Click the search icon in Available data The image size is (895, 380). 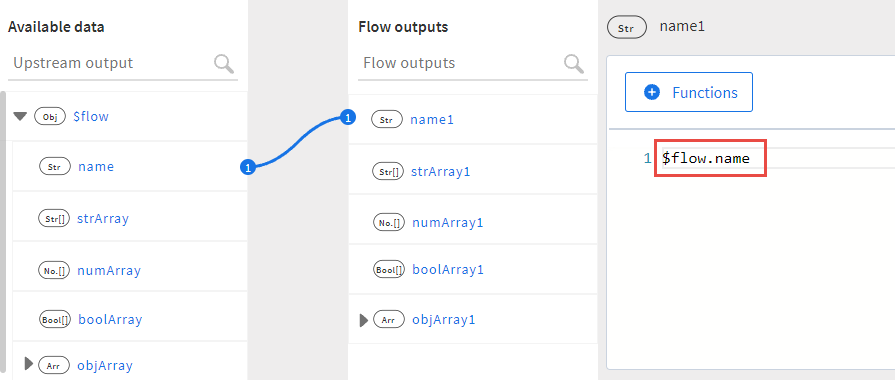pyautogui.click(x=224, y=64)
